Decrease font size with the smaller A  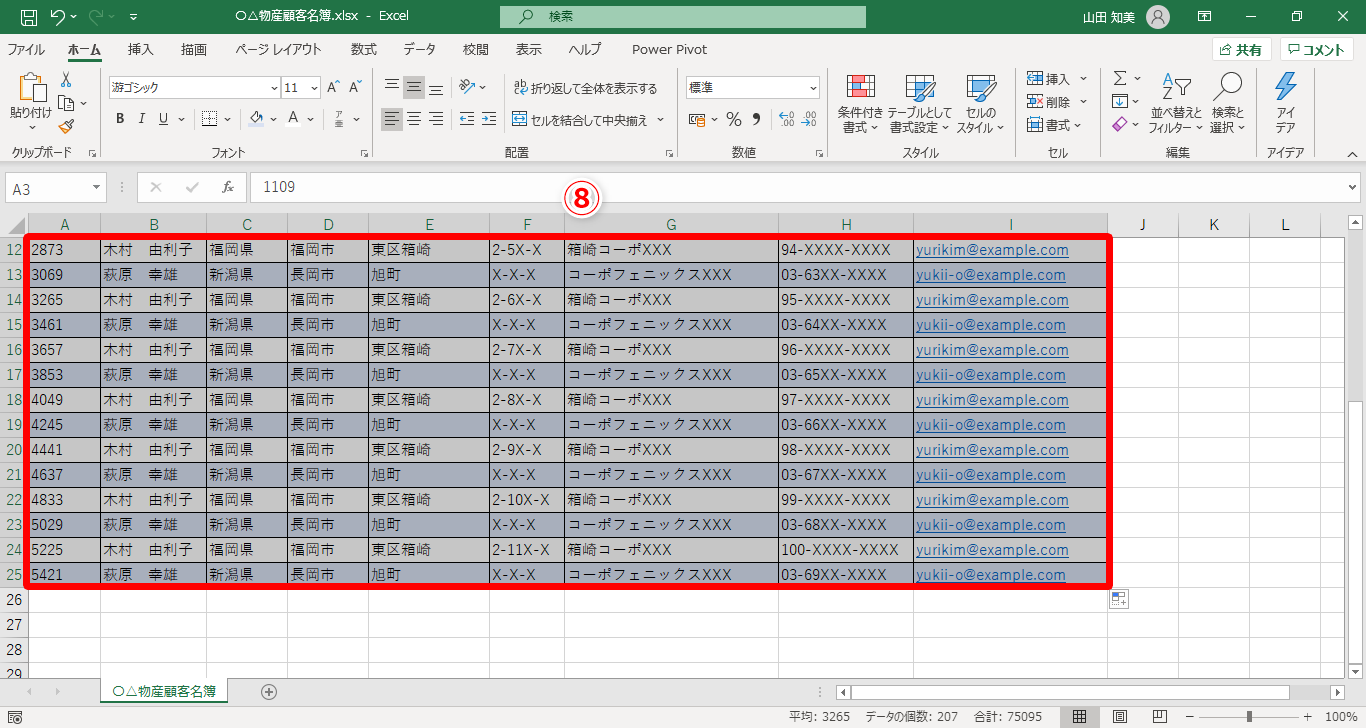[357, 87]
